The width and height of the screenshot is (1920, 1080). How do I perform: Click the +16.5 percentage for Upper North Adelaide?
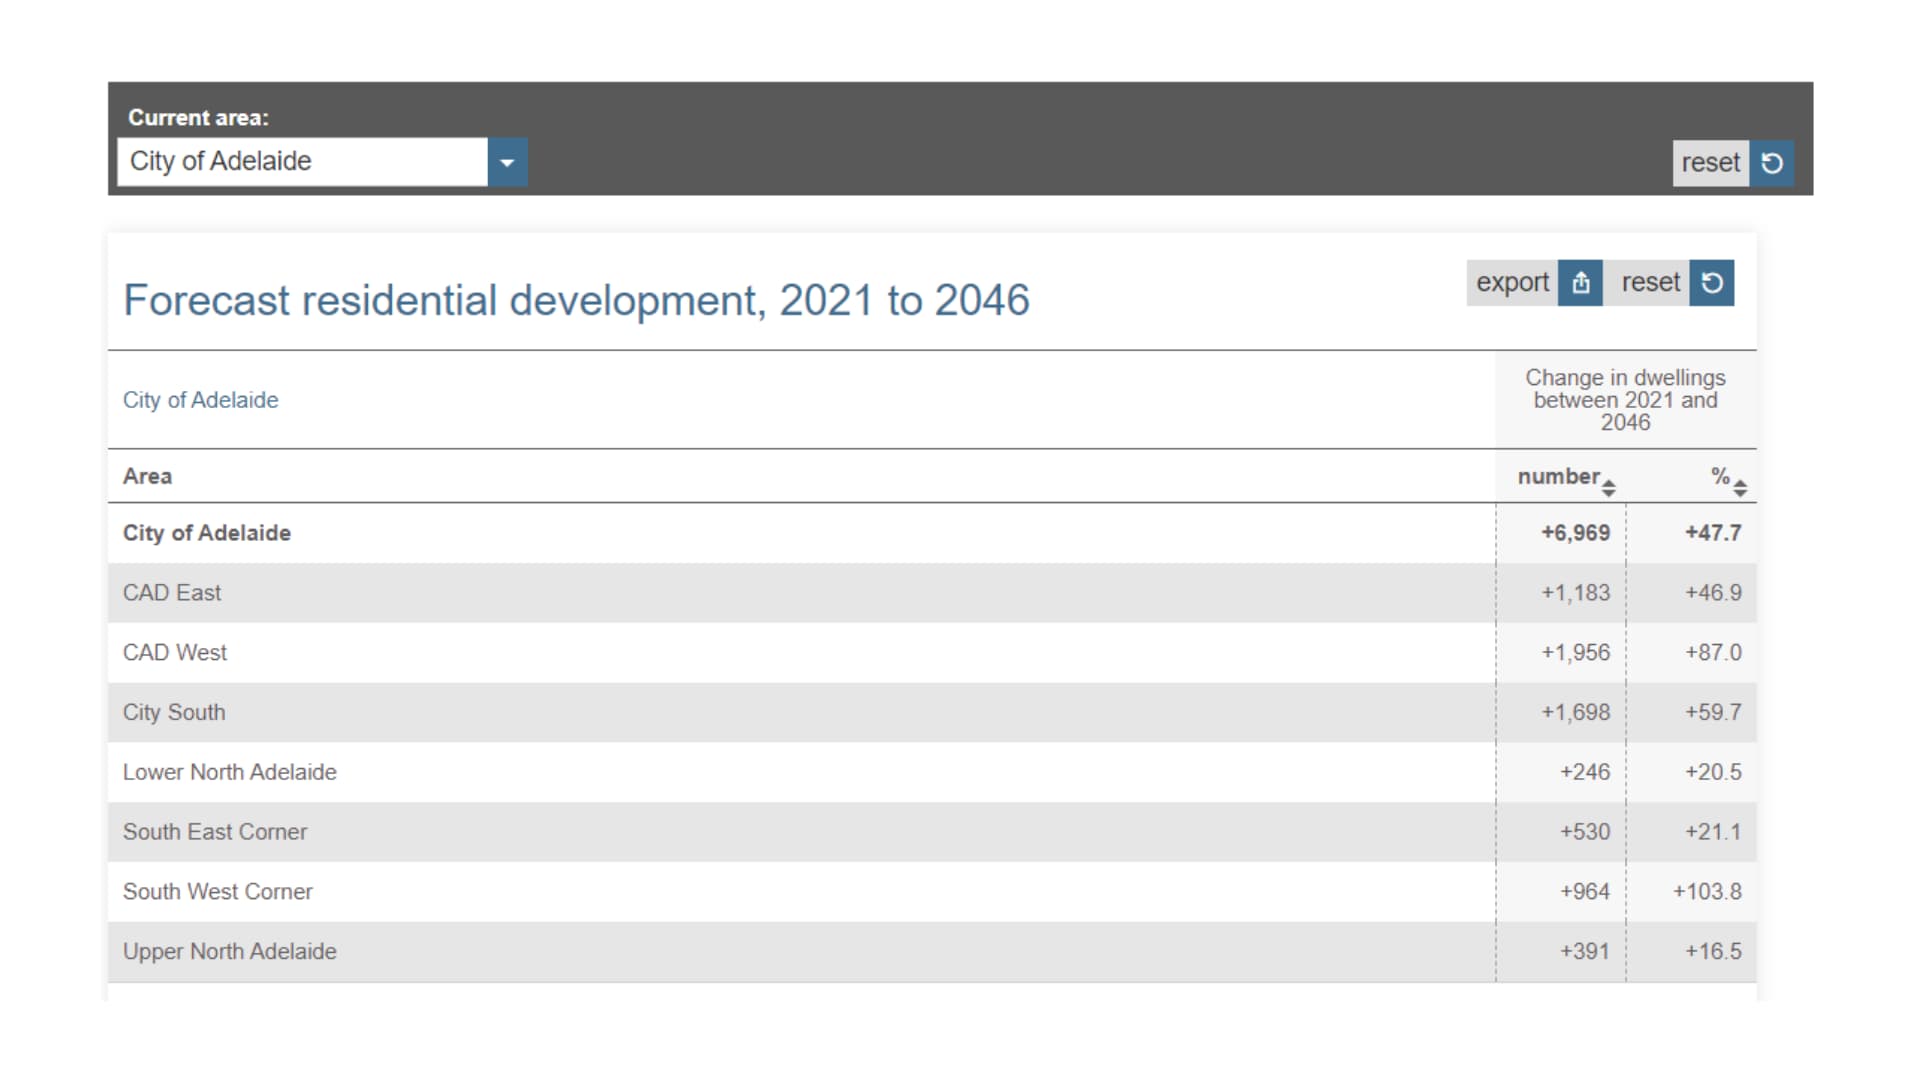click(1713, 951)
